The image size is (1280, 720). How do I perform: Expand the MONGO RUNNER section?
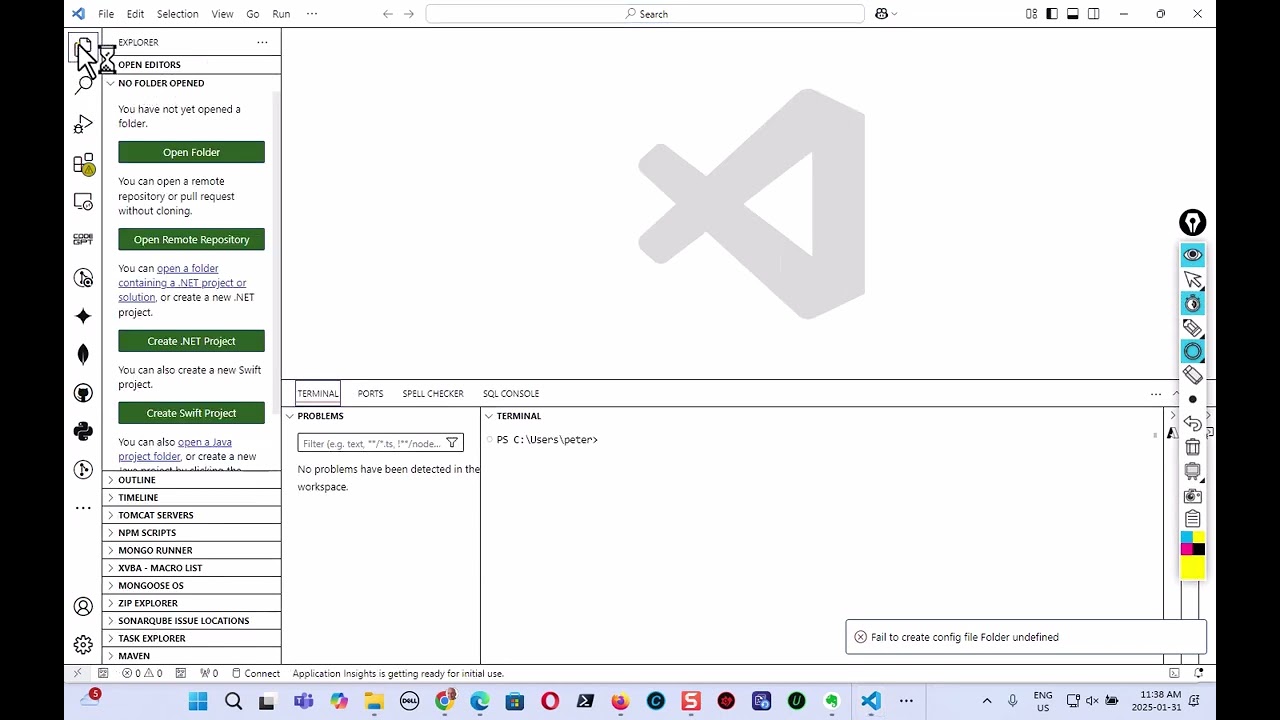click(191, 550)
